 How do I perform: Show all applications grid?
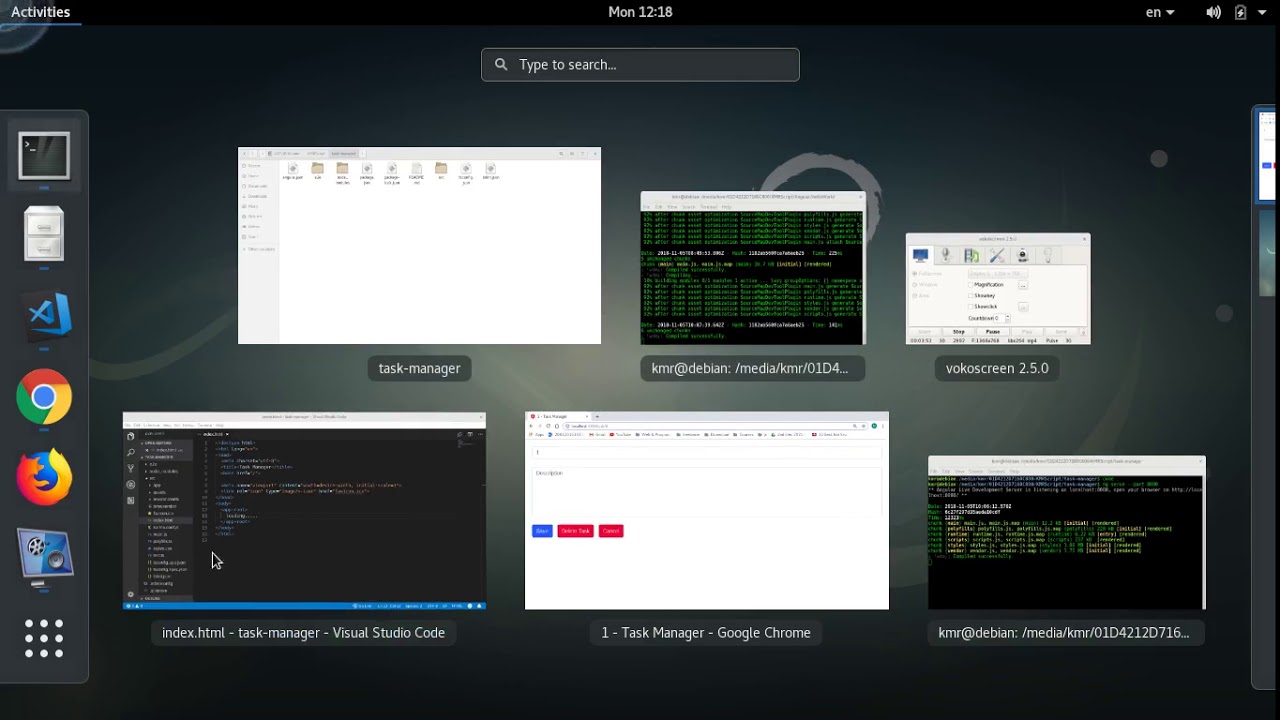(x=44, y=638)
